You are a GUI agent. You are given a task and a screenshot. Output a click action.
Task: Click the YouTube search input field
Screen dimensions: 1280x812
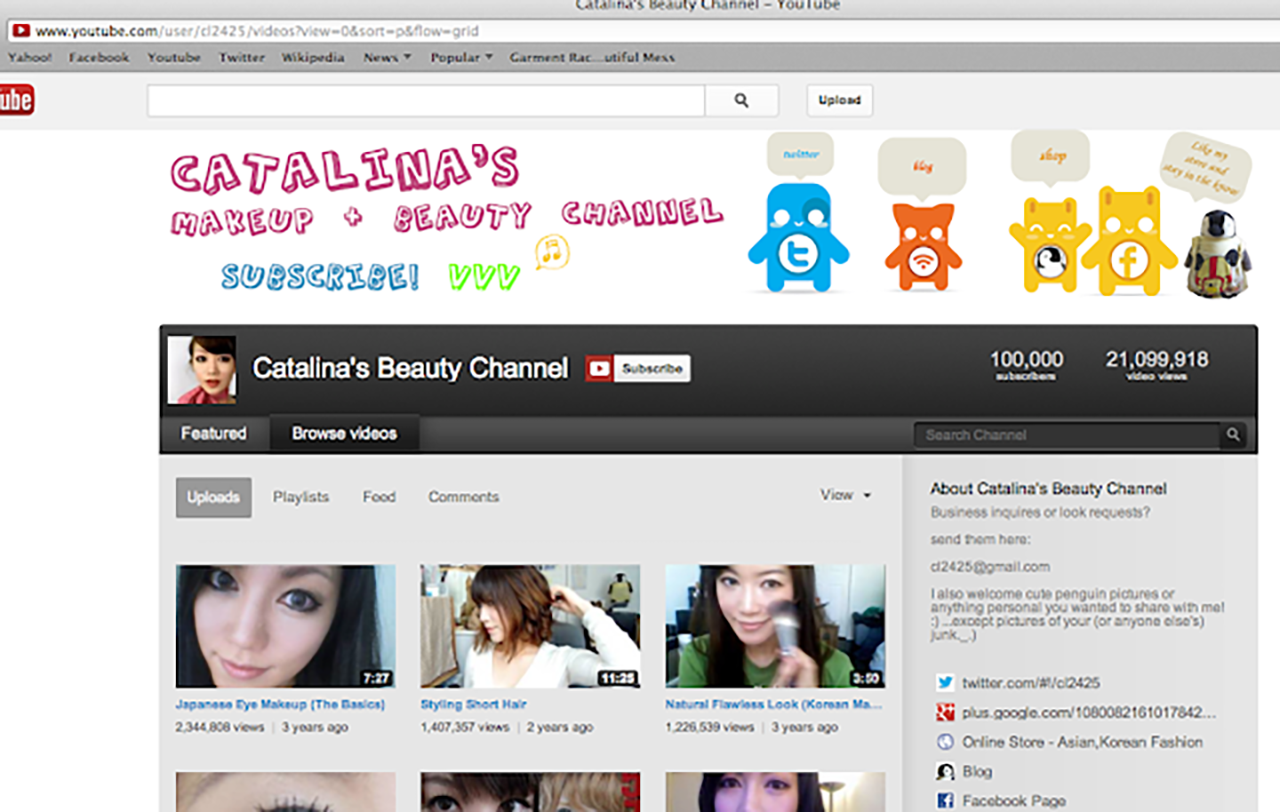pyautogui.click(x=426, y=100)
